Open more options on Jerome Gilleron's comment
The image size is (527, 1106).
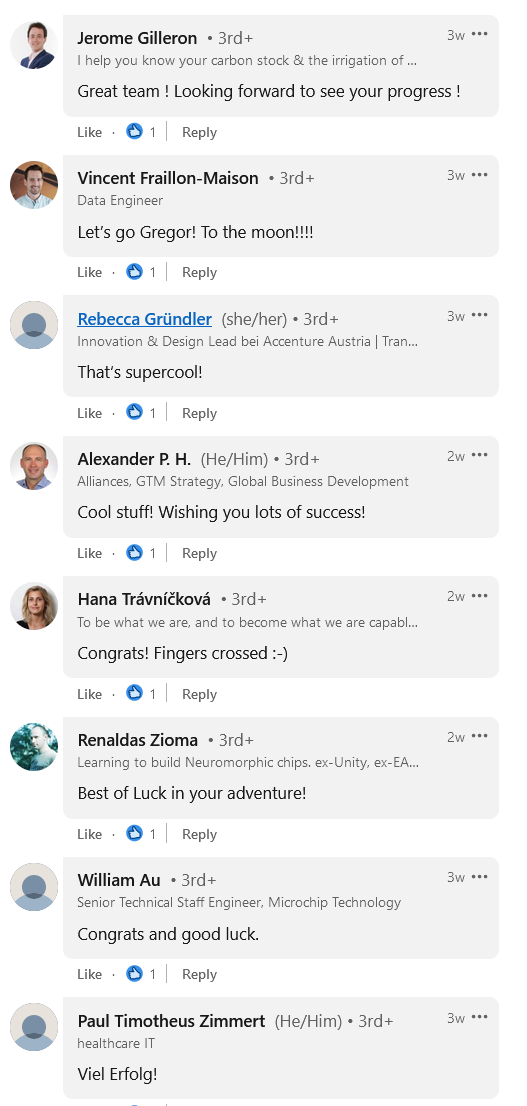click(x=480, y=34)
